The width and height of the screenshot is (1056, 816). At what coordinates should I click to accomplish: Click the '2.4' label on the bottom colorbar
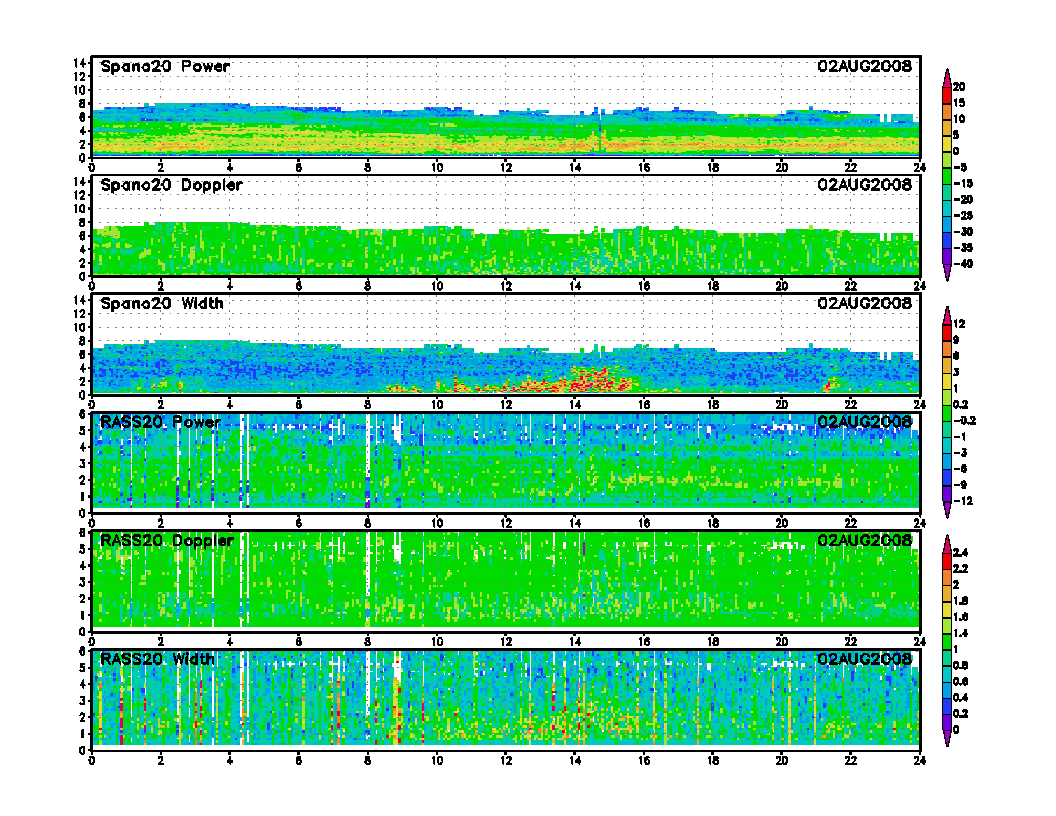(x=961, y=553)
